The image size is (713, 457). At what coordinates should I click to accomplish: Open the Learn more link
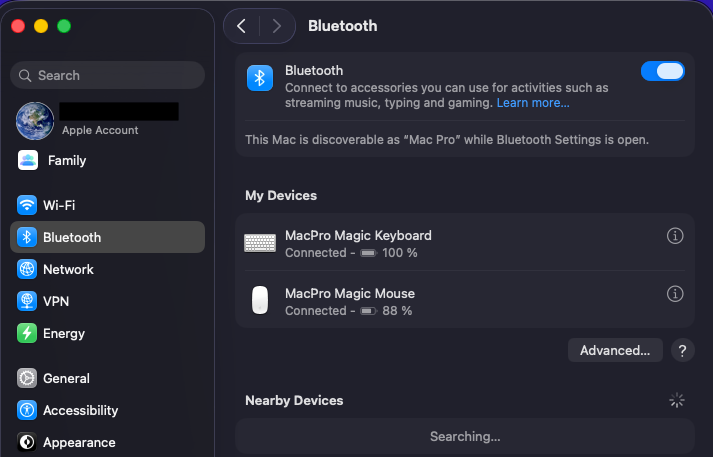(x=533, y=103)
